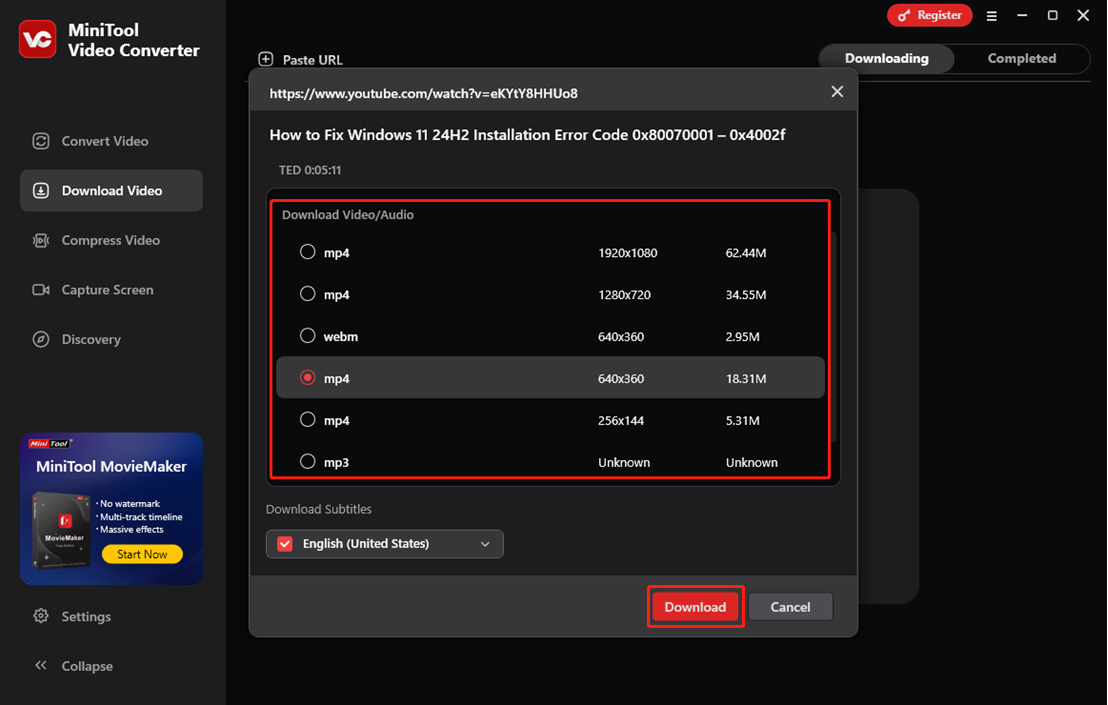
Task: Click the MiniTool MovieMaker ad box image
Action: click(x=61, y=530)
